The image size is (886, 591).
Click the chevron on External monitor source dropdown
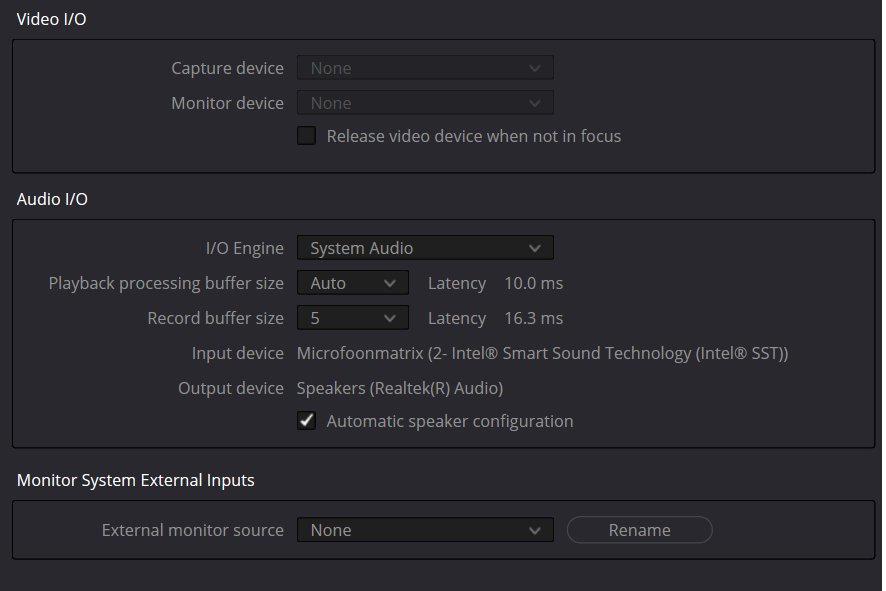point(535,531)
